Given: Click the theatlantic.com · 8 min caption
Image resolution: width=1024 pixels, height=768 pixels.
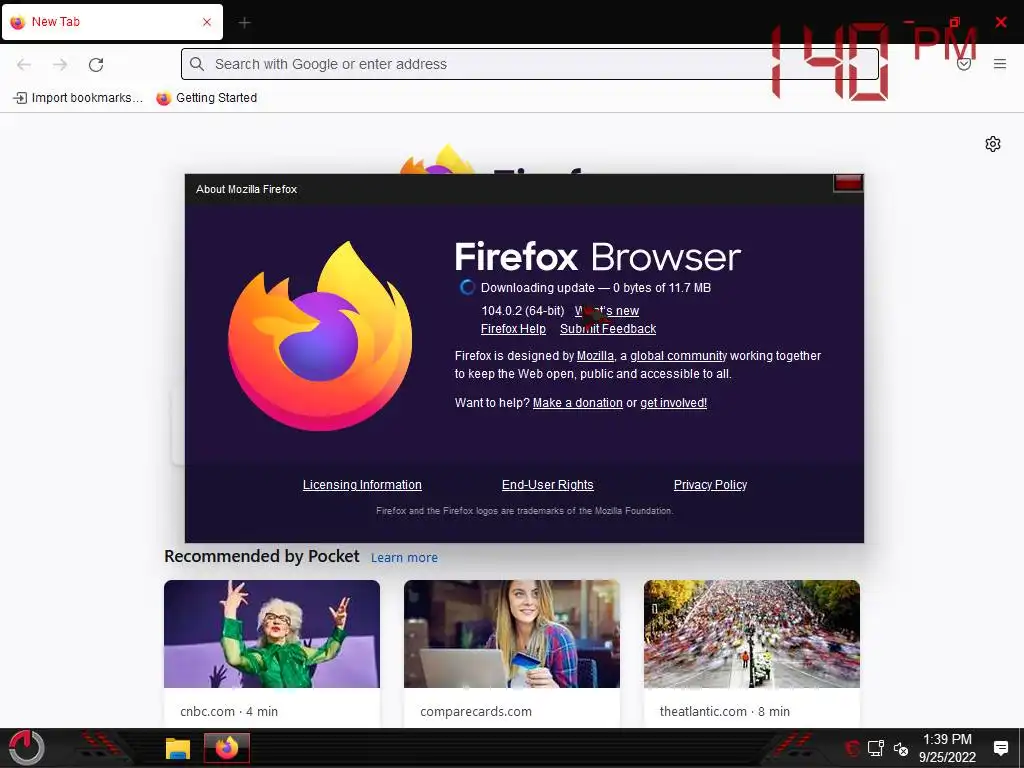Looking at the screenshot, I should [725, 711].
